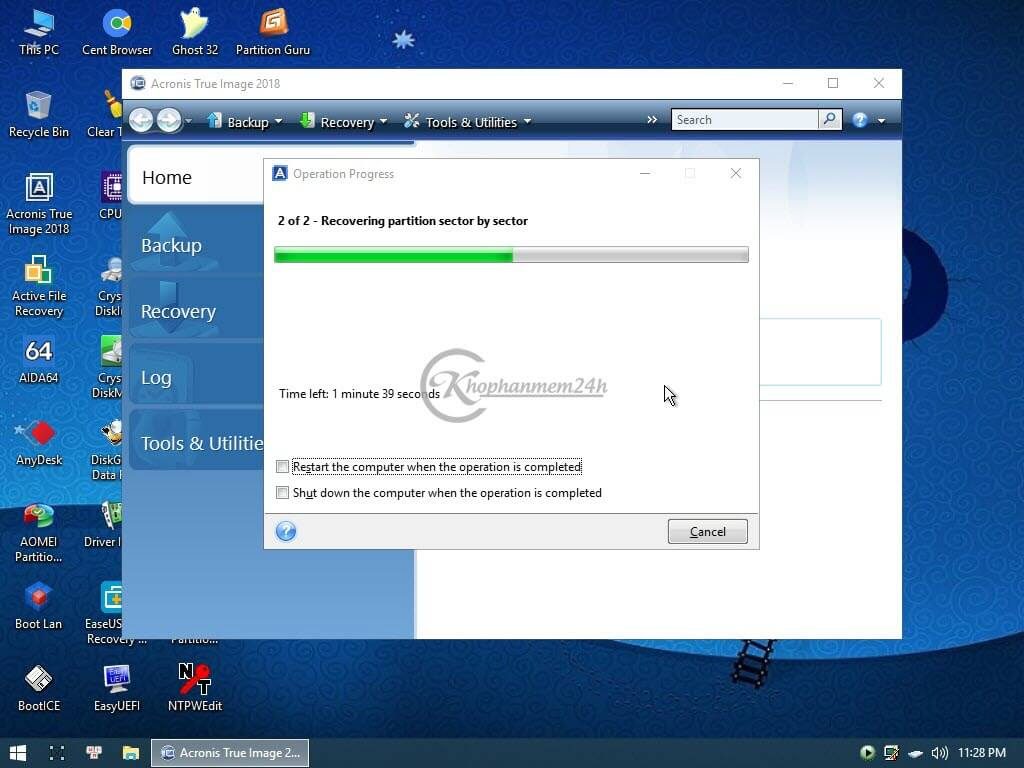The height and width of the screenshot is (768, 1024).
Task: Click the Acronis True Image taskbar button
Action: click(x=230, y=753)
